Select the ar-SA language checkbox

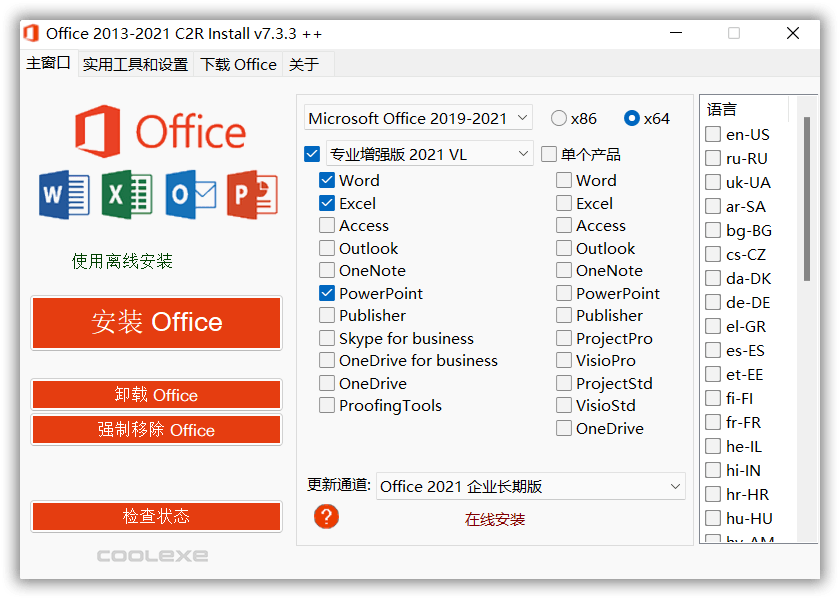tap(712, 206)
